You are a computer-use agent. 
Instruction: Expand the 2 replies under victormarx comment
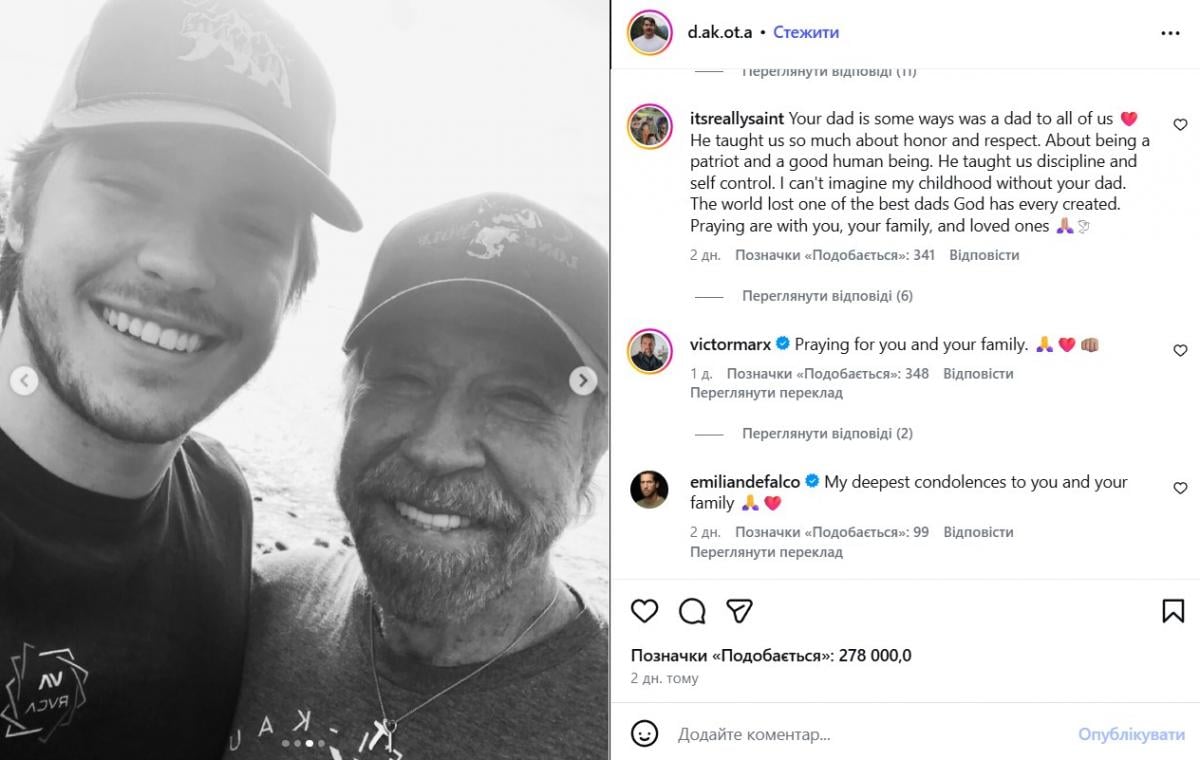[x=827, y=434]
